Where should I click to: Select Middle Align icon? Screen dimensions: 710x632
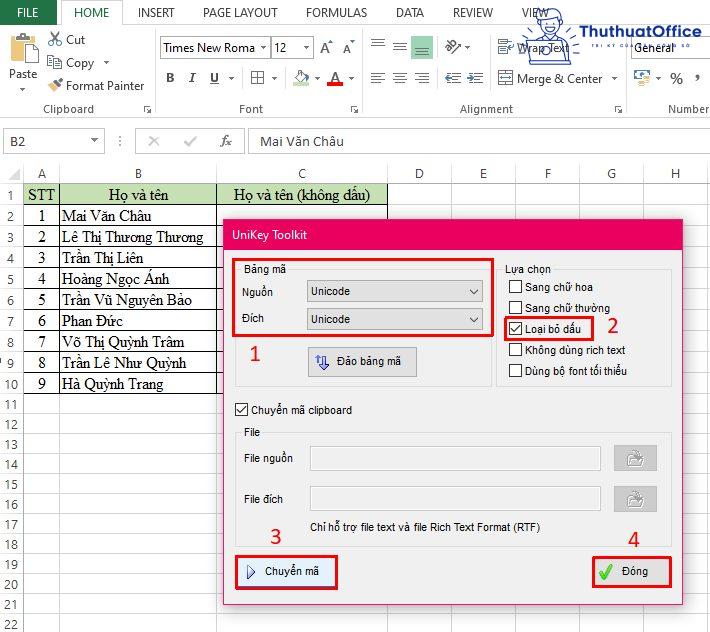(x=400, y=47)
